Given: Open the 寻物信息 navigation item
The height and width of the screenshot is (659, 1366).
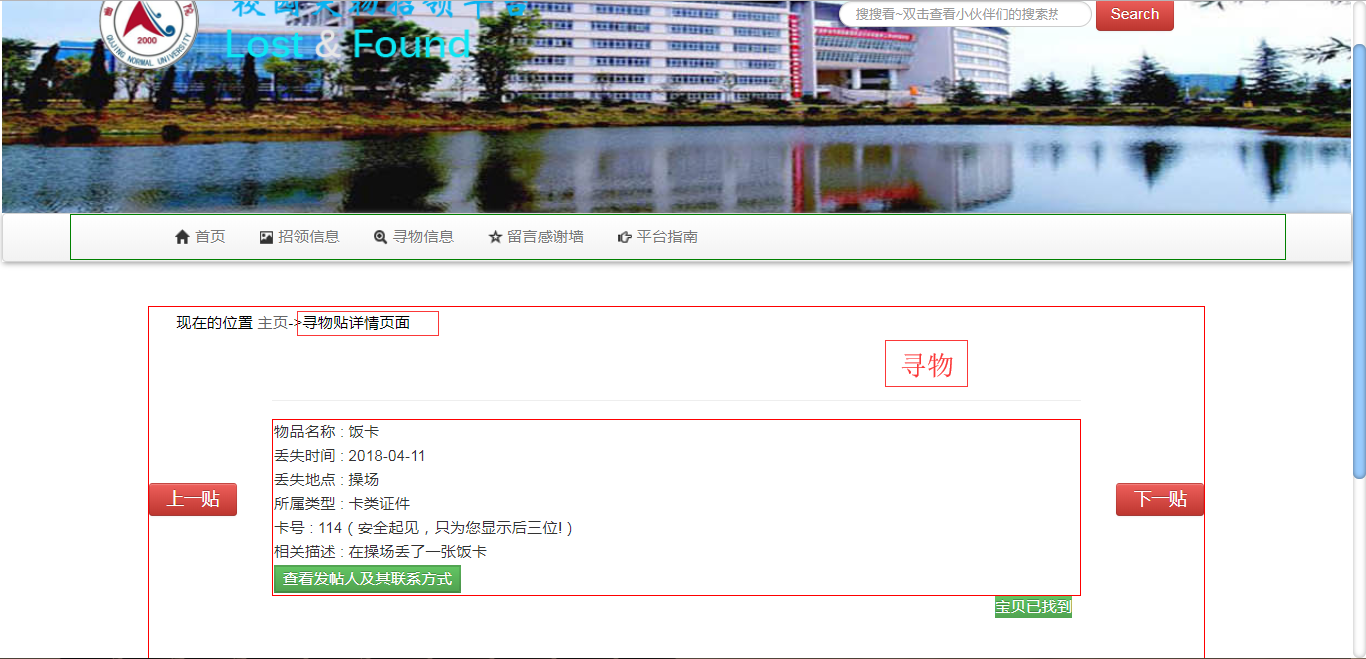Looking at the screenshot, I should [414, 237].
